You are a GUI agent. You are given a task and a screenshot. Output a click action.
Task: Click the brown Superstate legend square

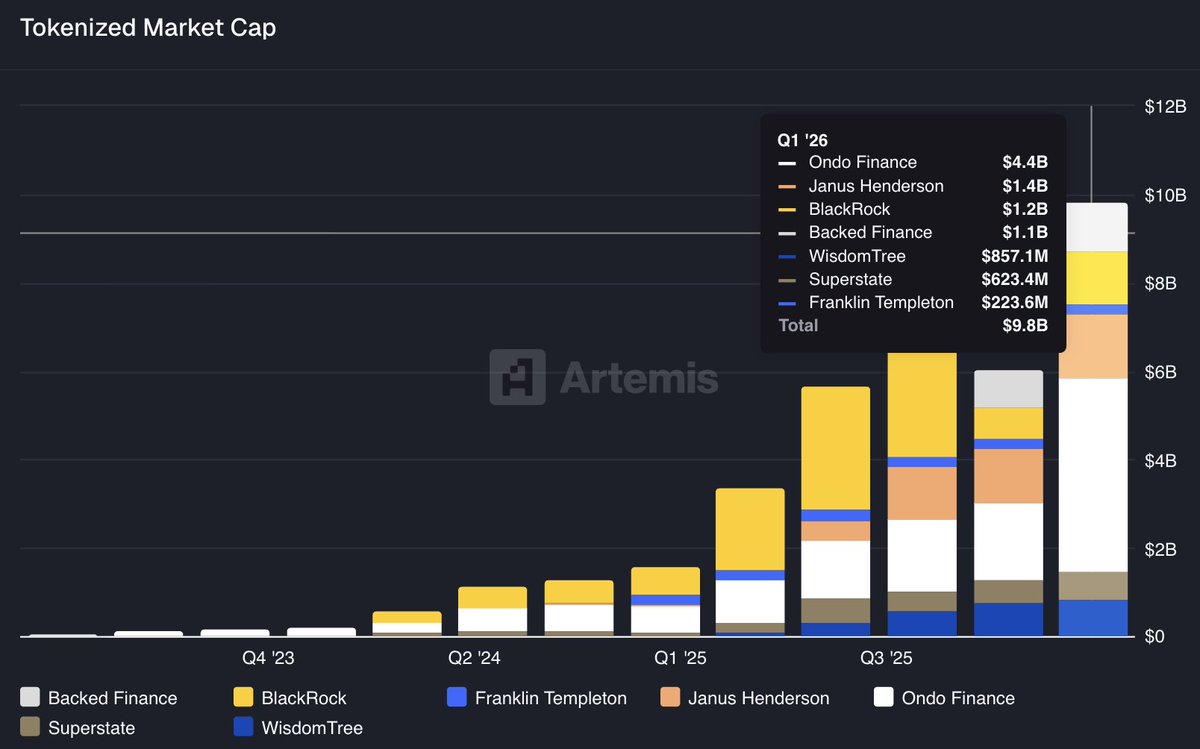click(x=30, y=728)
